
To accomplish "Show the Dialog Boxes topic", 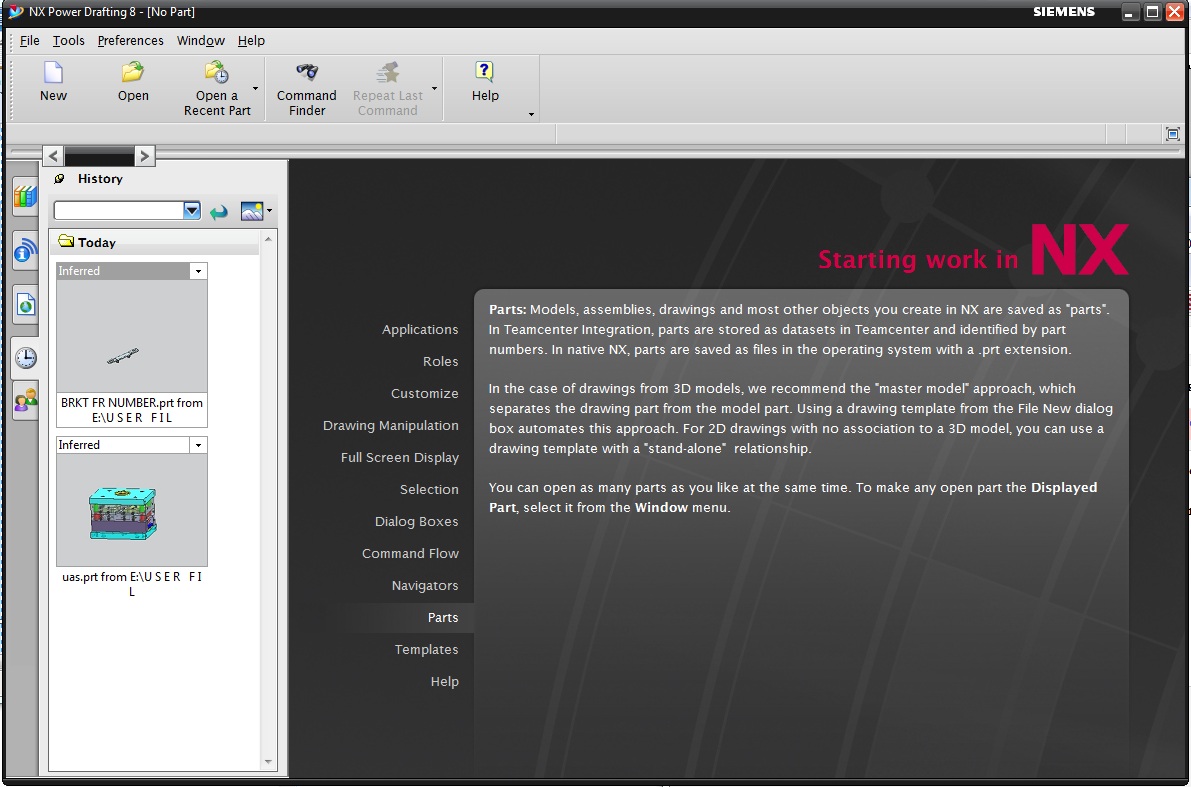I will click(x=416, y=522).
